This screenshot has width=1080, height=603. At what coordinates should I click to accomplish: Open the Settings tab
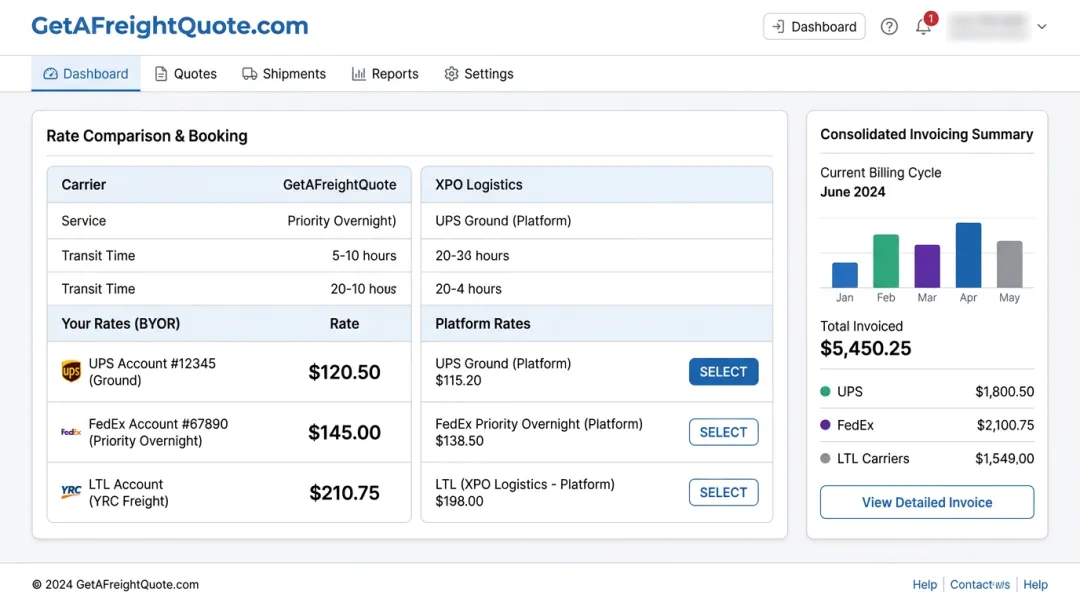pyautogui.click(x=479, y=74)
